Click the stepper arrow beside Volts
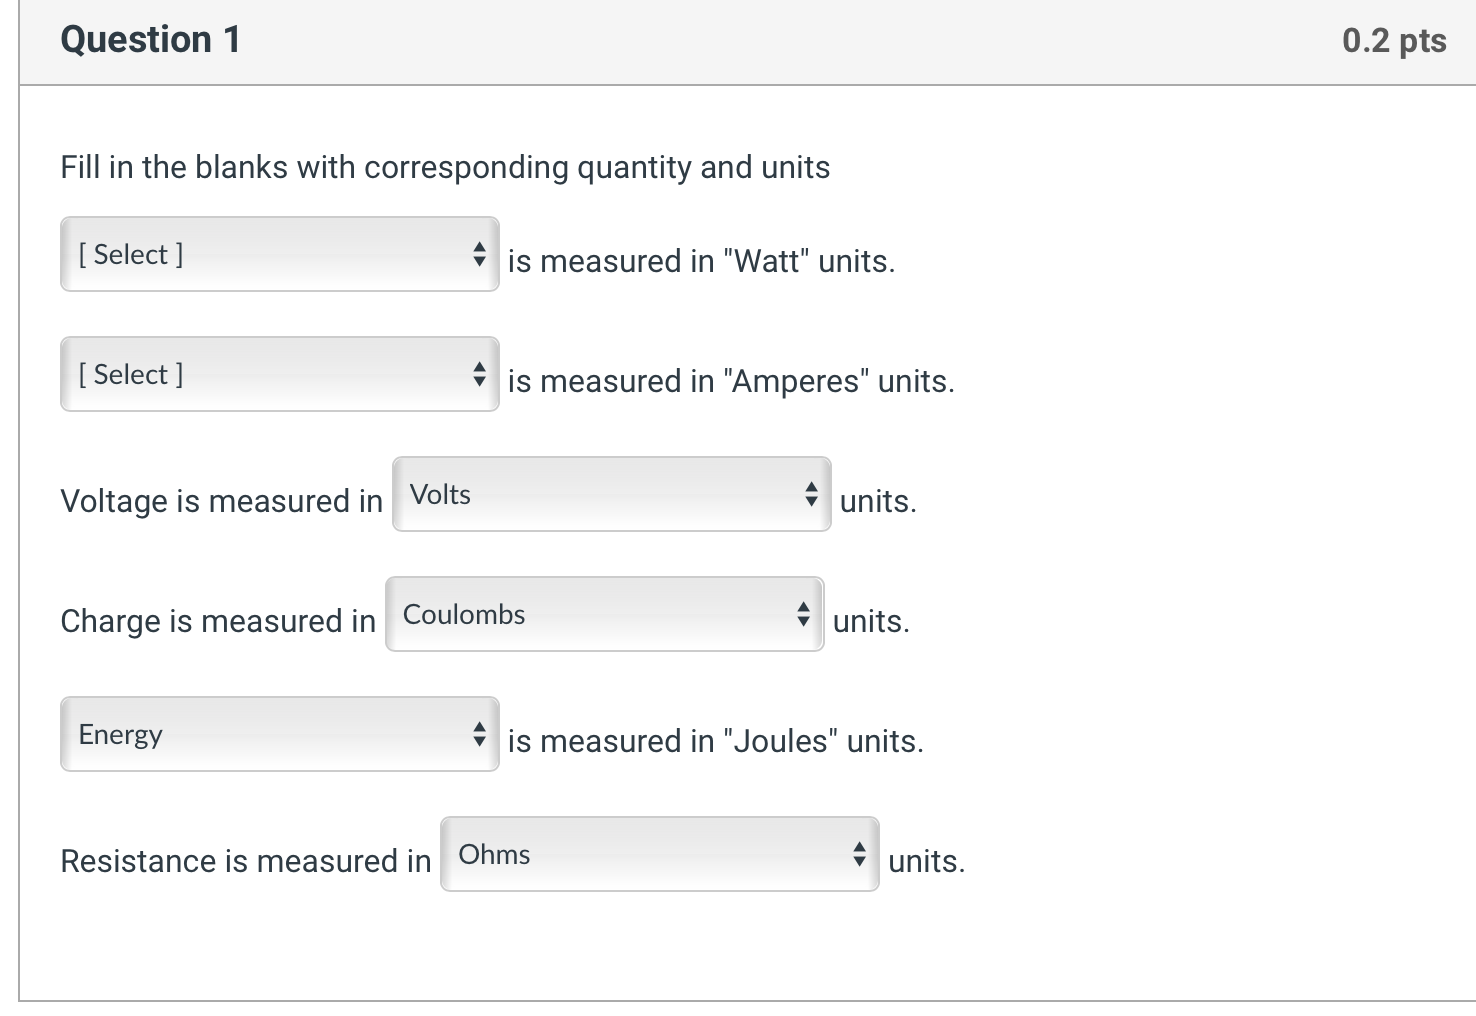Screen dimensions: 1476x1016 click(x=810, y=494)
